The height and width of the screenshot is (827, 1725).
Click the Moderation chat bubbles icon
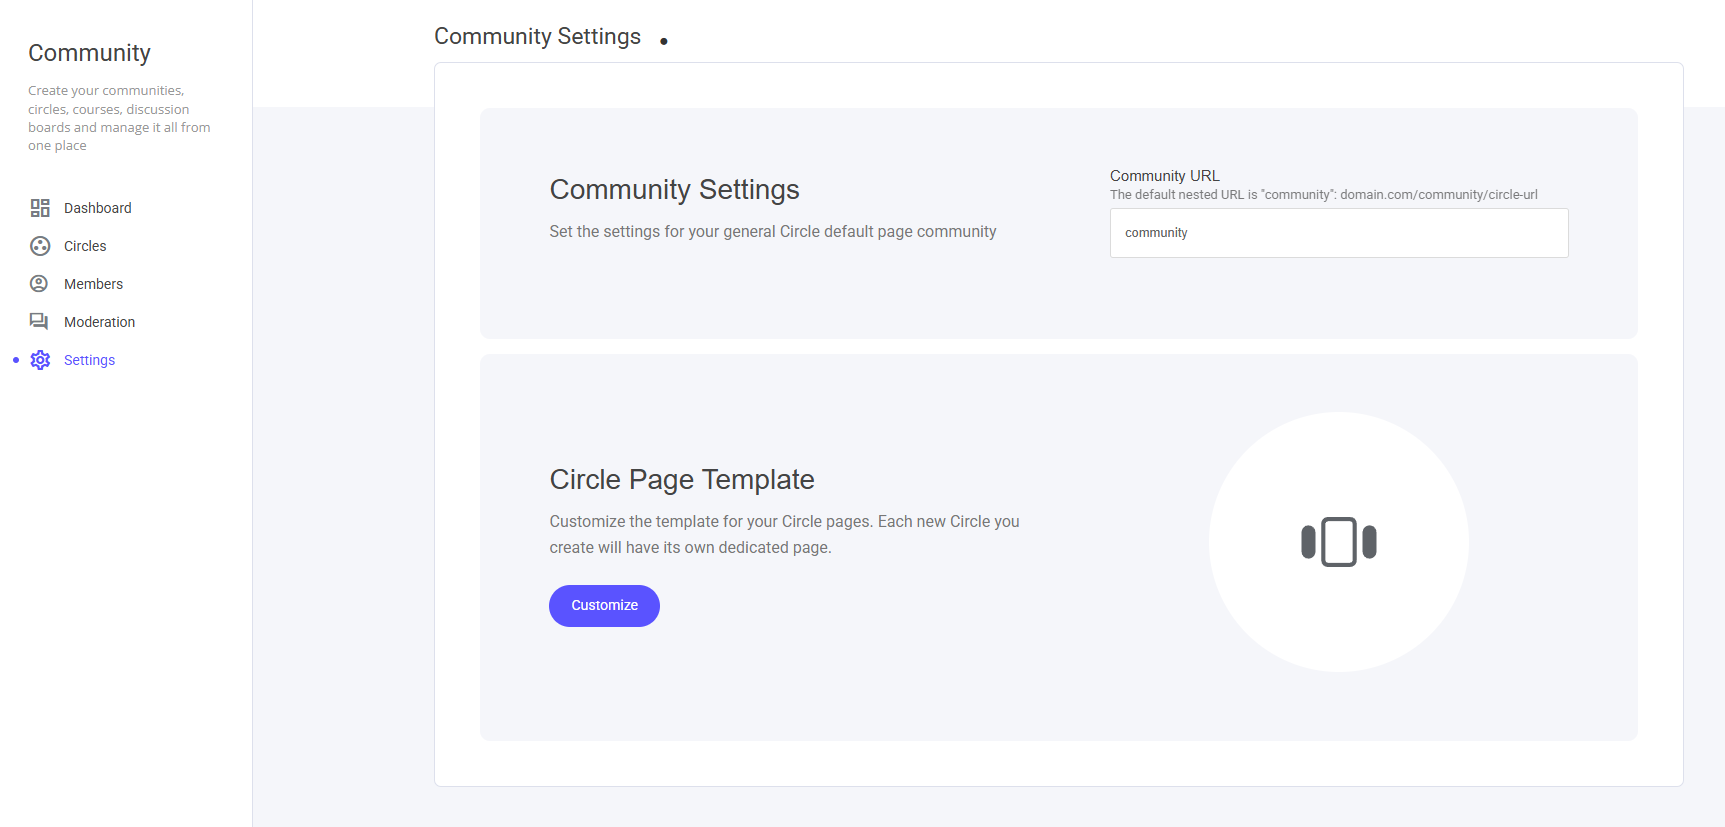[39, 322]
